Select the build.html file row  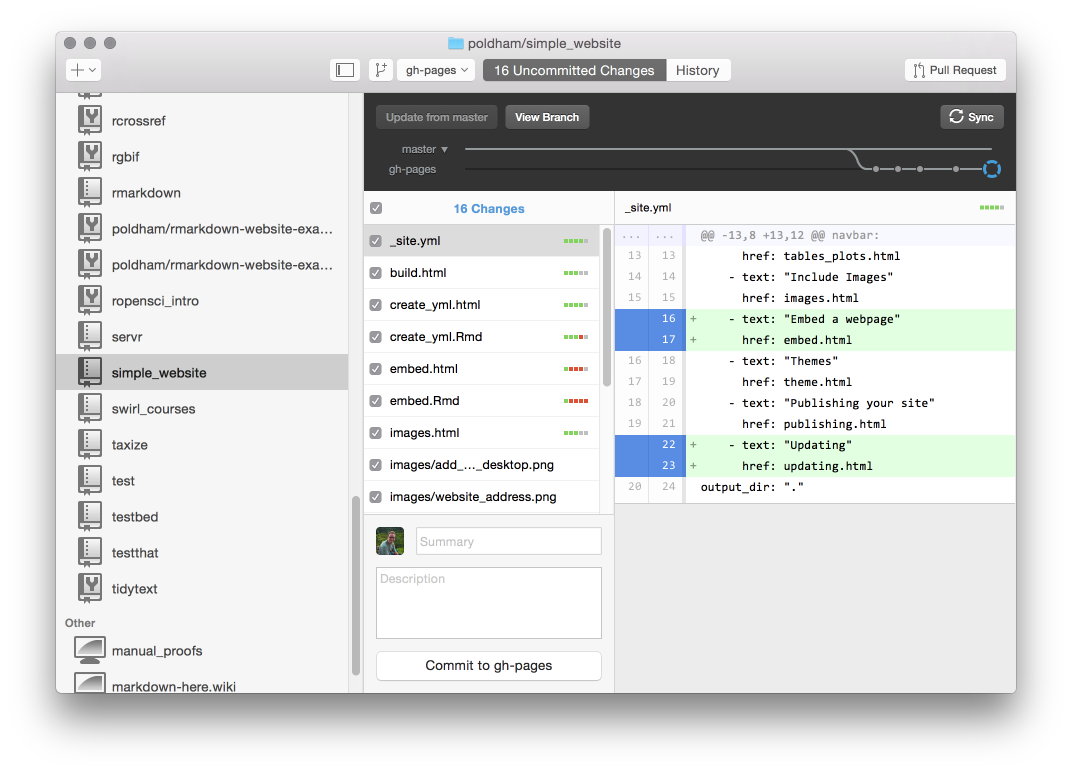pyautogui.click(x=482, y=273)
